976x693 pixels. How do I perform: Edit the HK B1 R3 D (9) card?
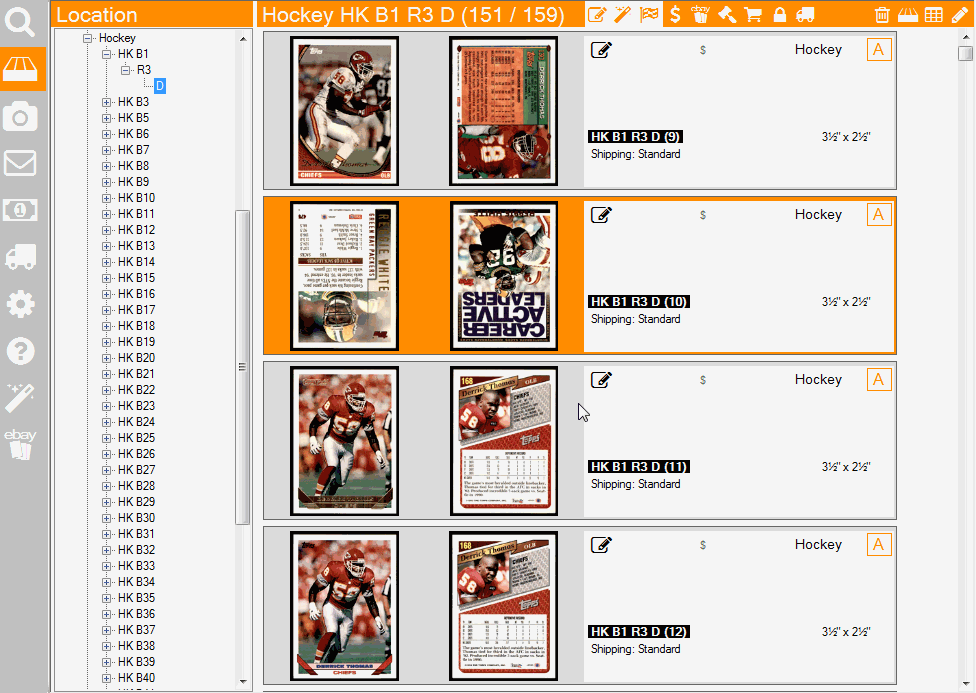click(x=601, y=50)
